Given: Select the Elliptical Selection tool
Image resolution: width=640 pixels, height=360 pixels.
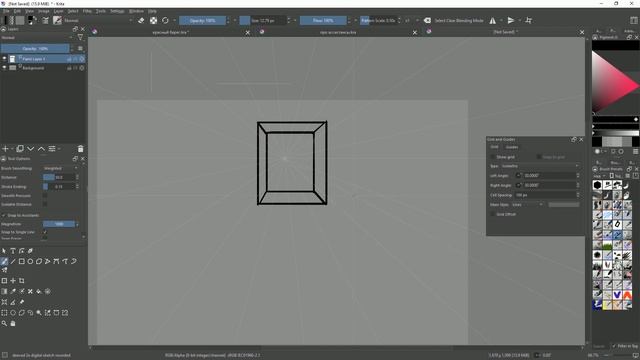Looking at the screenshot, I should tap(13, 313).
